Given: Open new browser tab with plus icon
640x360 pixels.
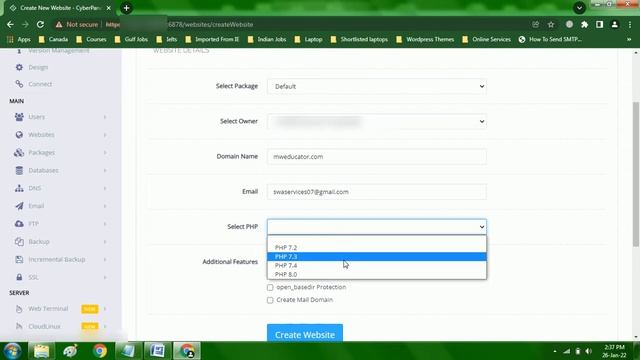Looking at the screenshot, I should tap(126, 8).
